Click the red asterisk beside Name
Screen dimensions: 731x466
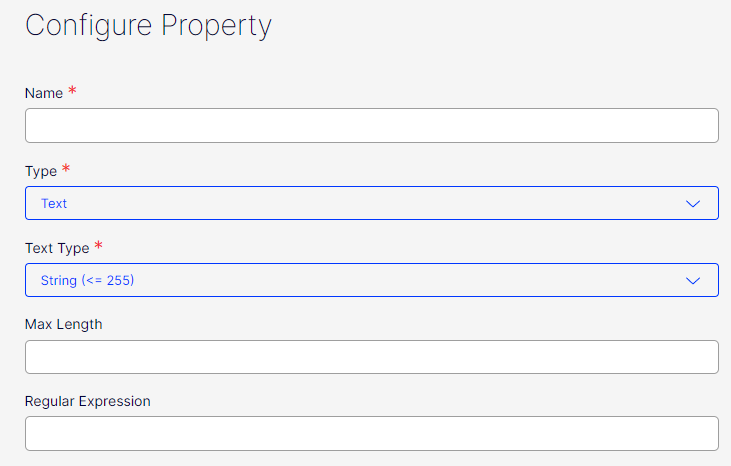tap(72, 92)
